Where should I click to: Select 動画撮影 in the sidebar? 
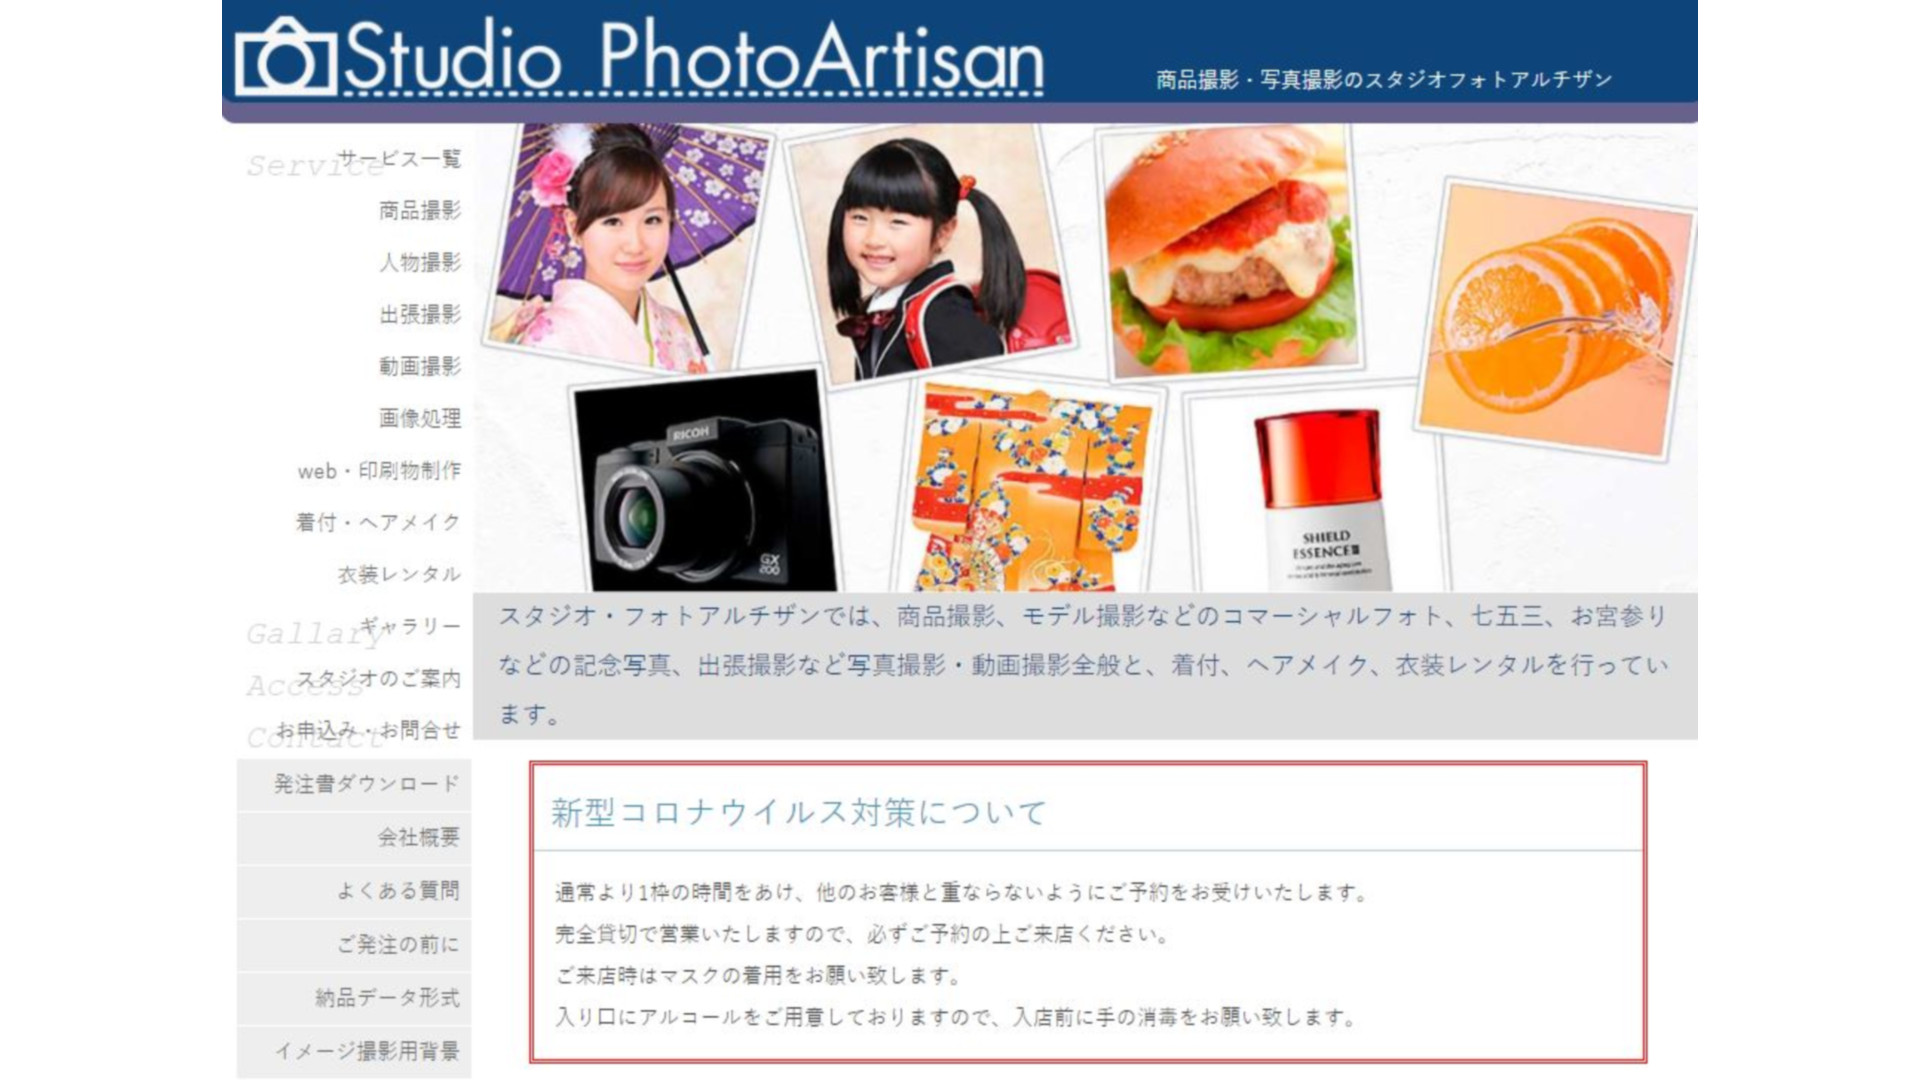point(420,366)
